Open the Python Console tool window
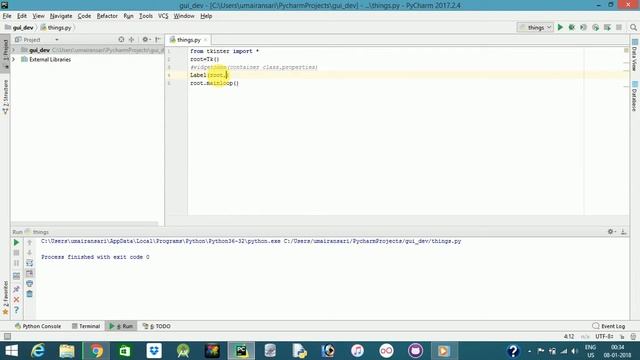 [x=38, y=326]
